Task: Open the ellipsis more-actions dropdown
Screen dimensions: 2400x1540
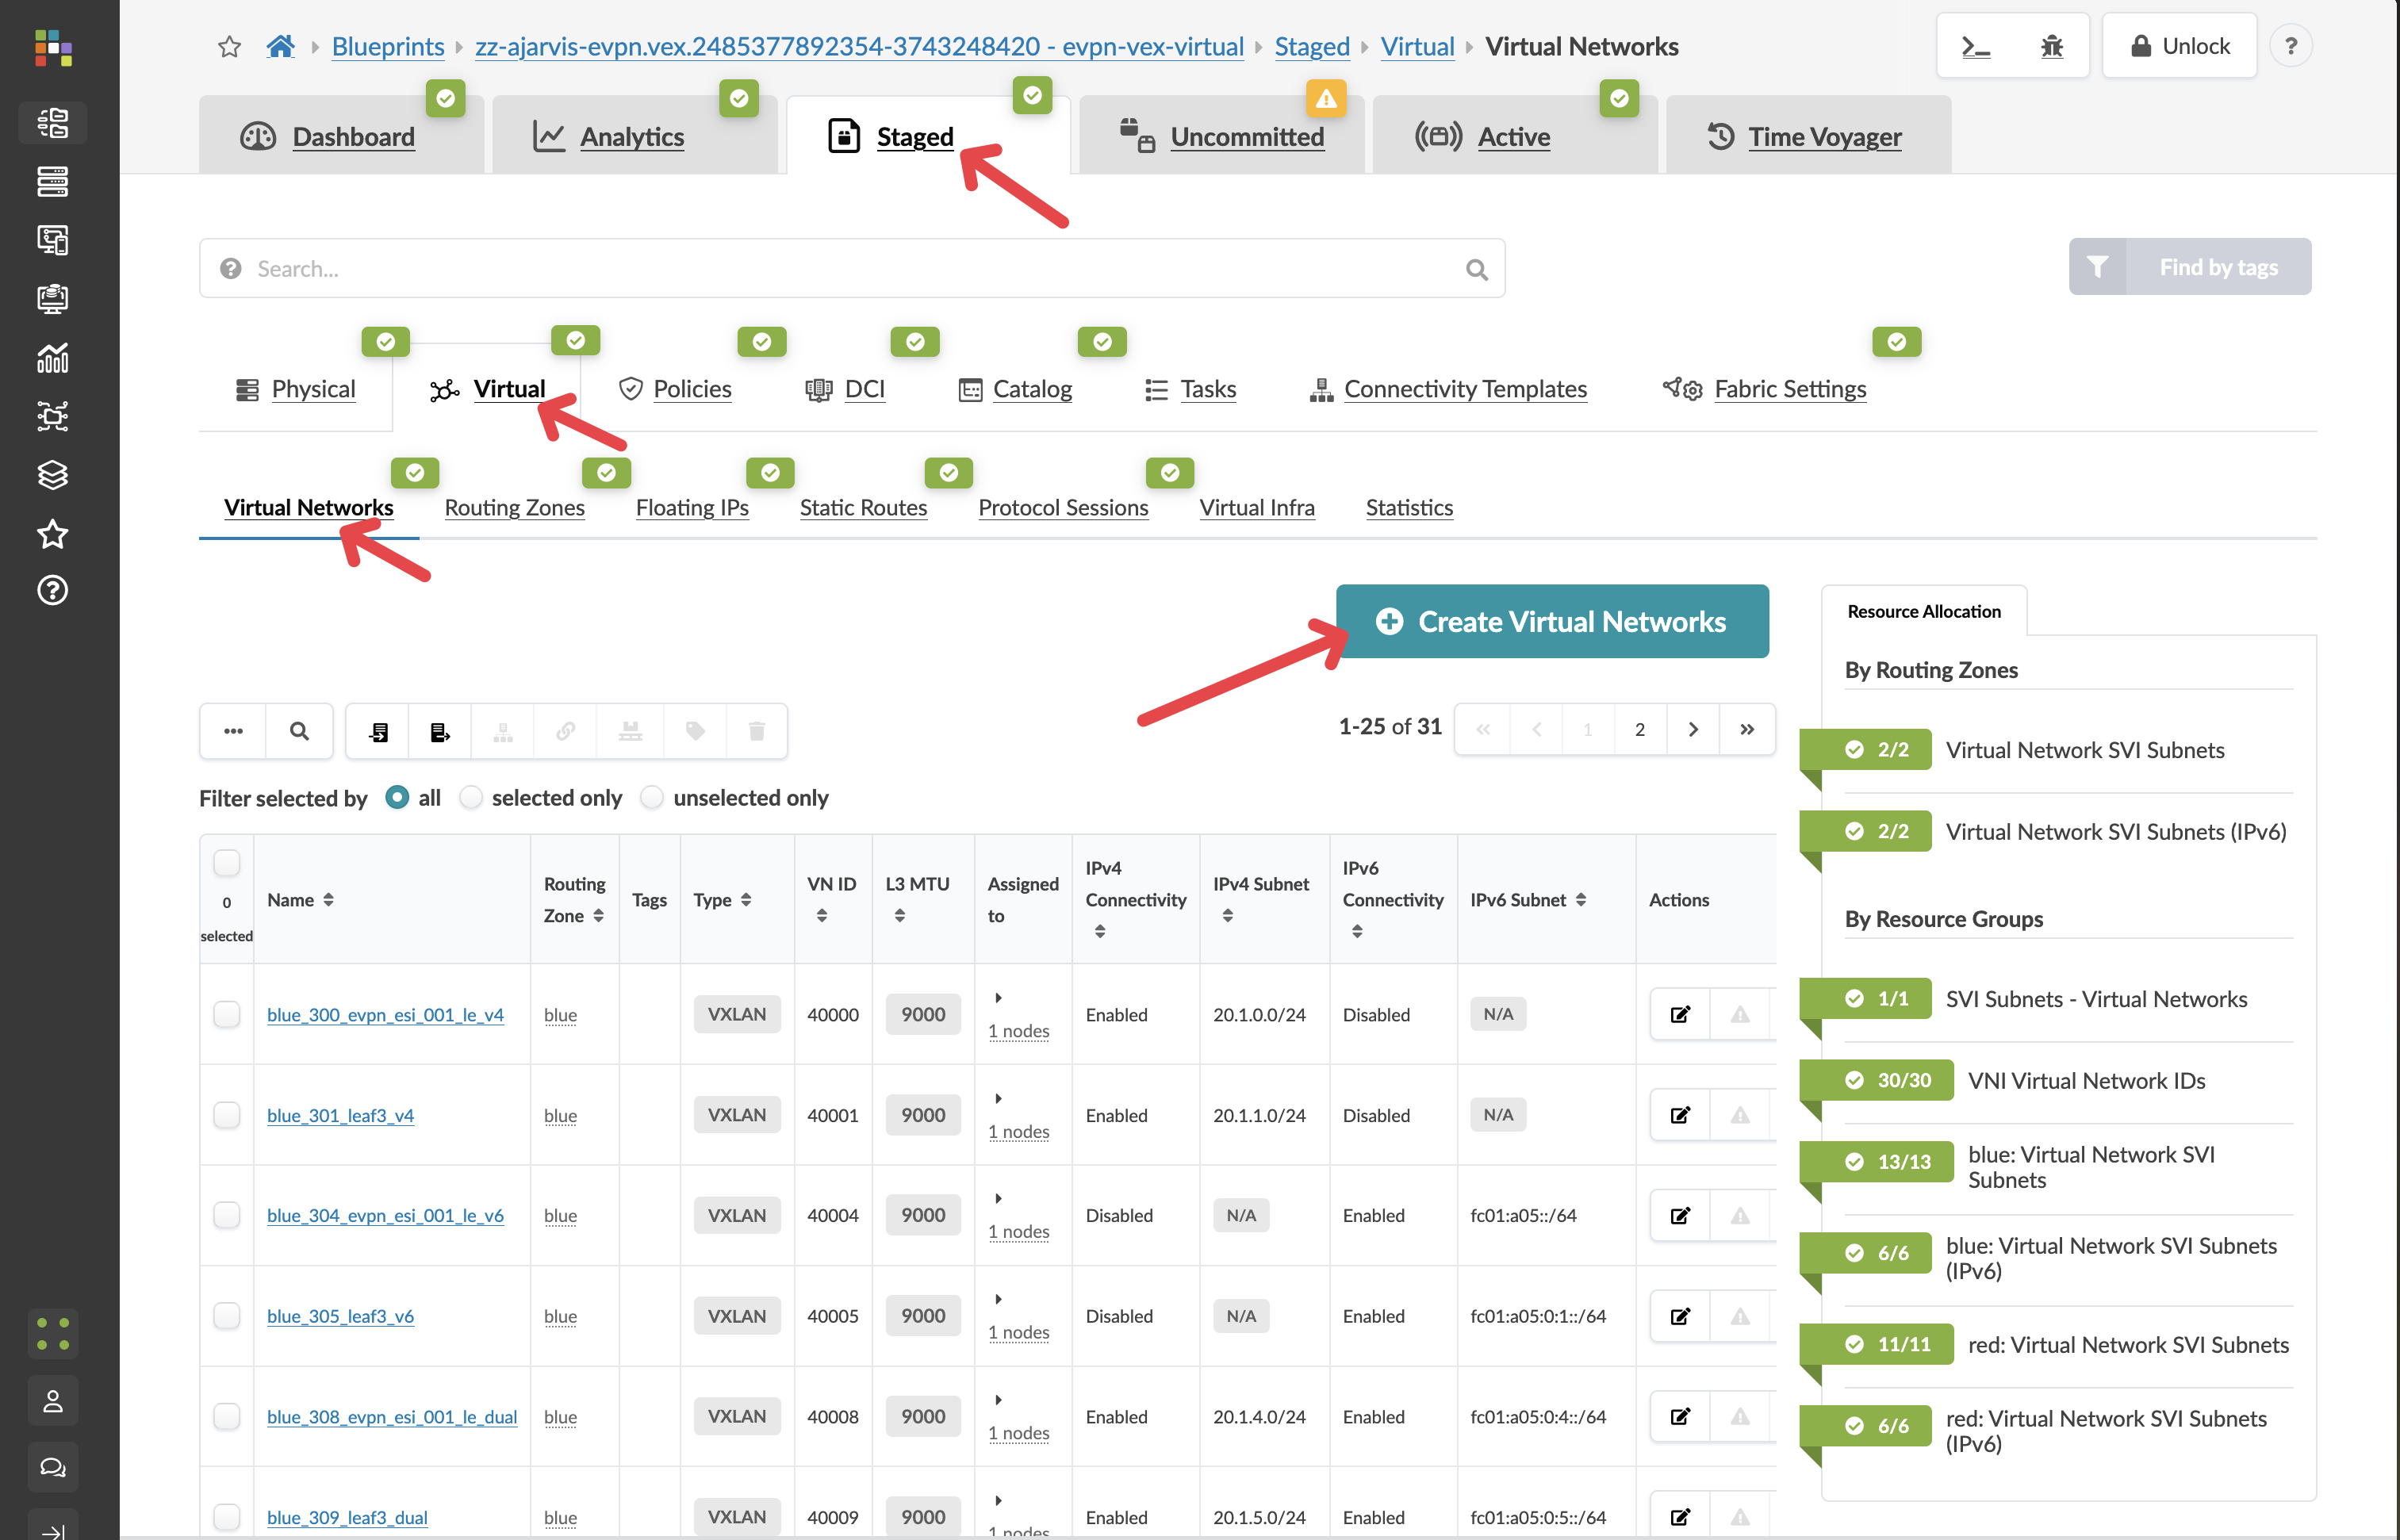Action: (x=232, y=731)
